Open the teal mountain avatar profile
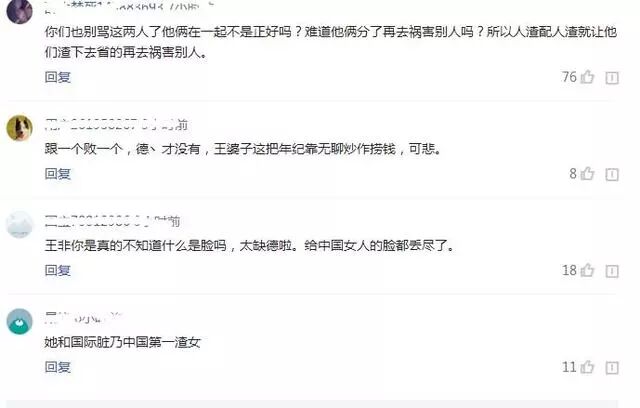The image size is (640, 408). click(20, 322)
